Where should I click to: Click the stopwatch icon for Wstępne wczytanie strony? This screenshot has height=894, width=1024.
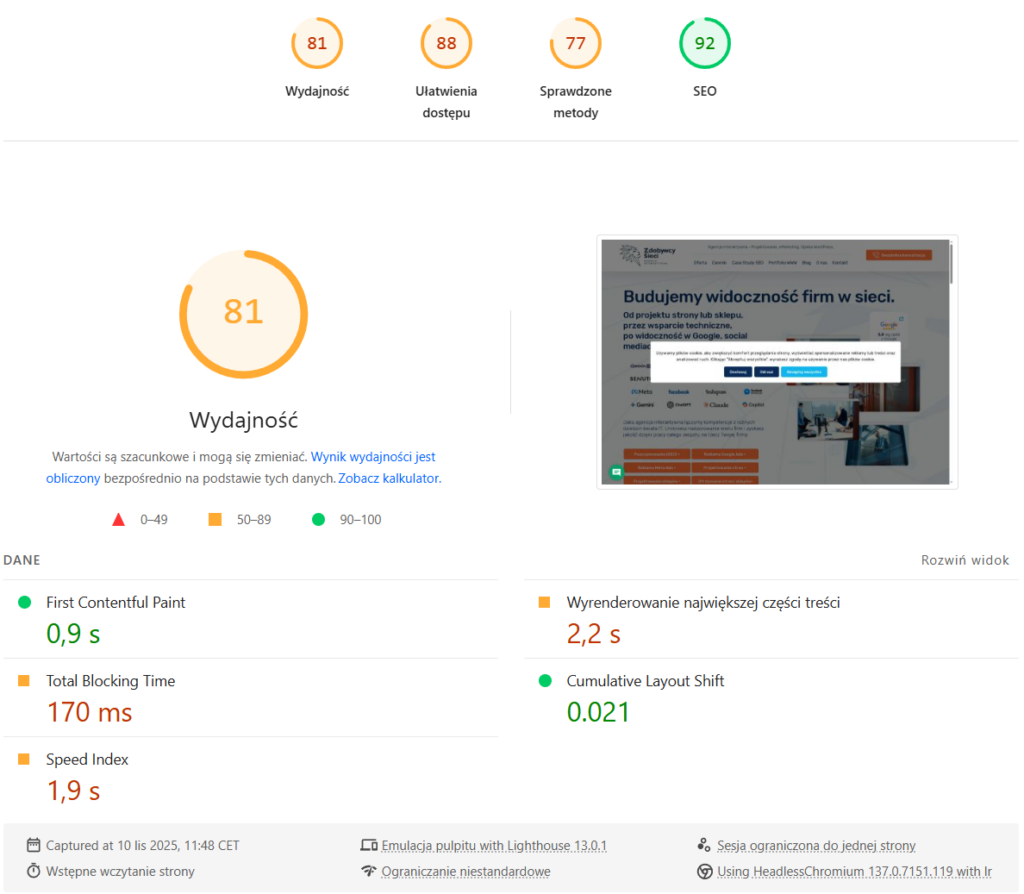point(35,871)
